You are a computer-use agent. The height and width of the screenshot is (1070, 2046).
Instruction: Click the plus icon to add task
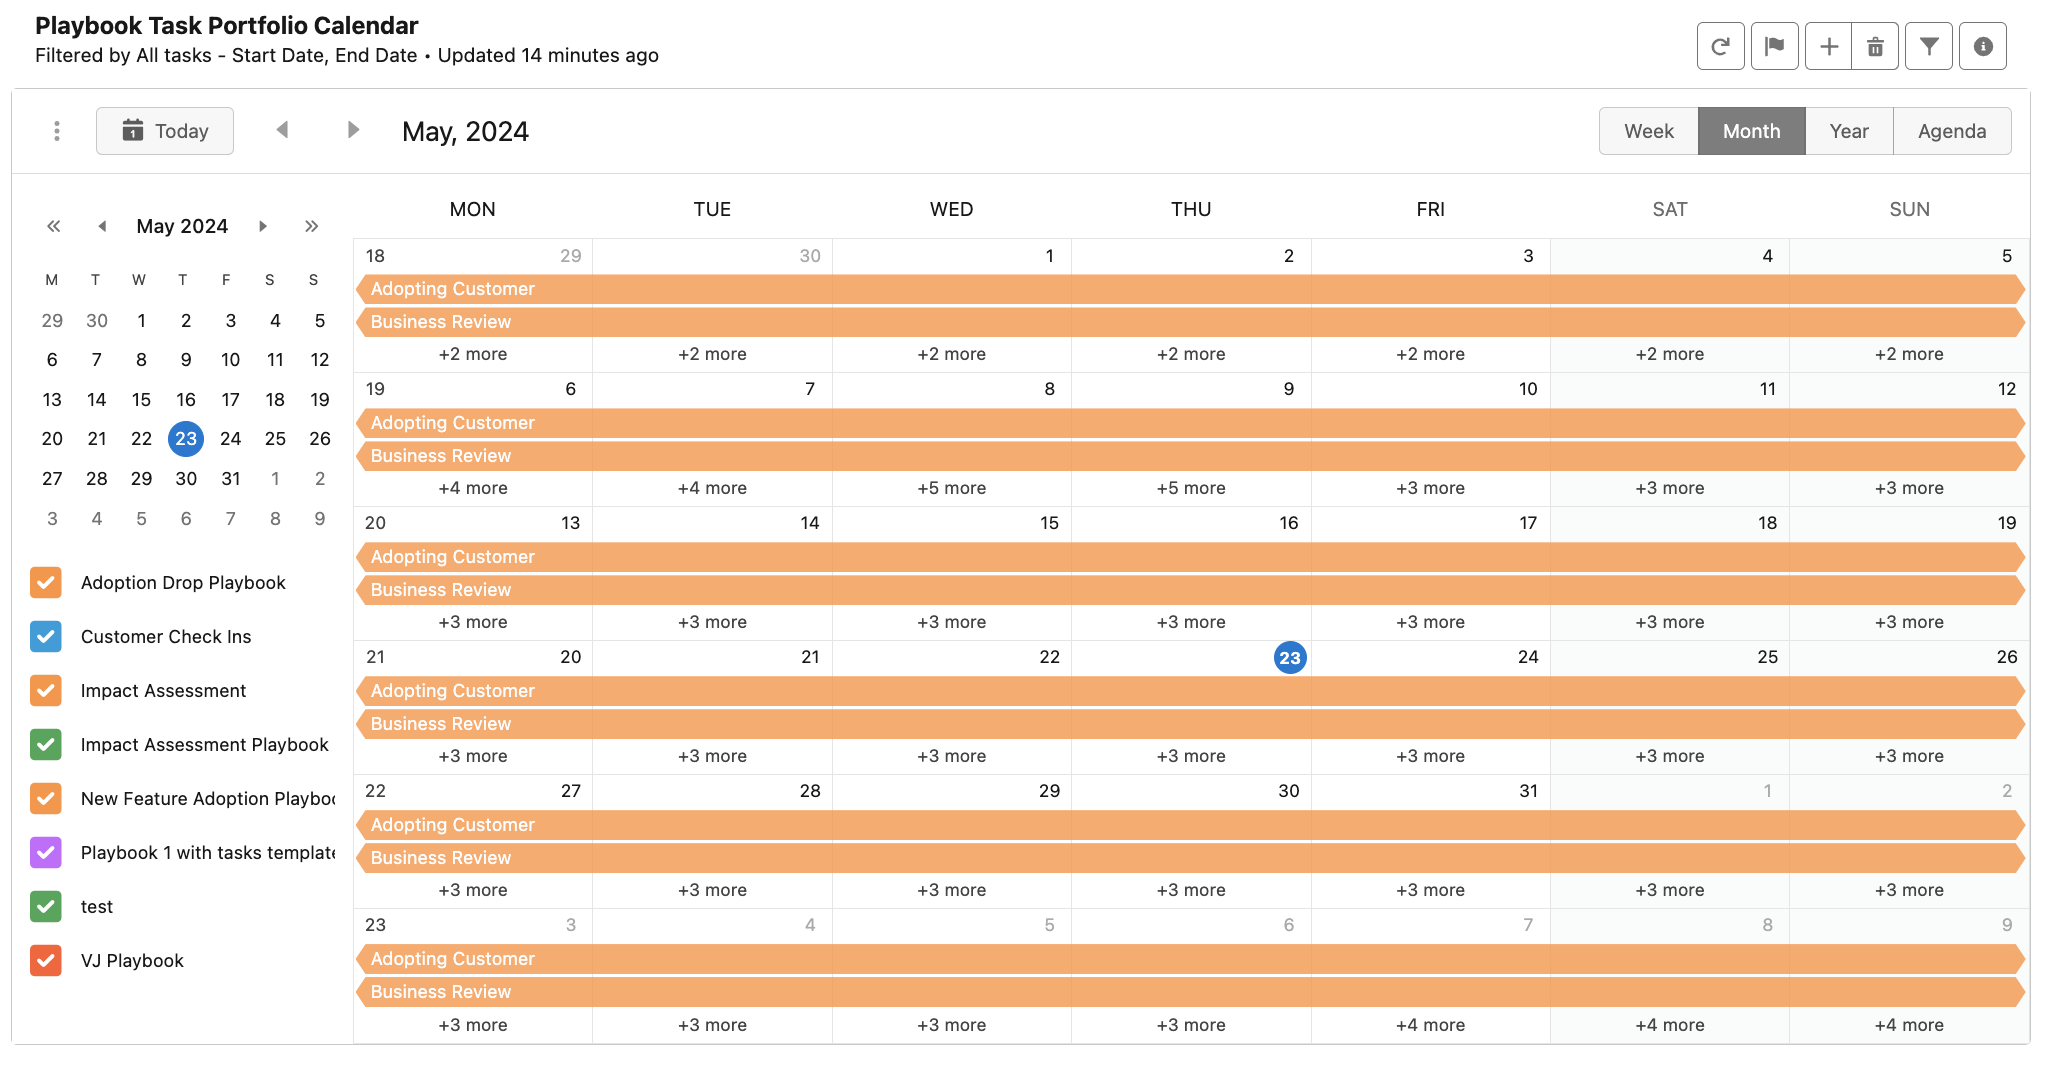click(x=1829, y=46)
